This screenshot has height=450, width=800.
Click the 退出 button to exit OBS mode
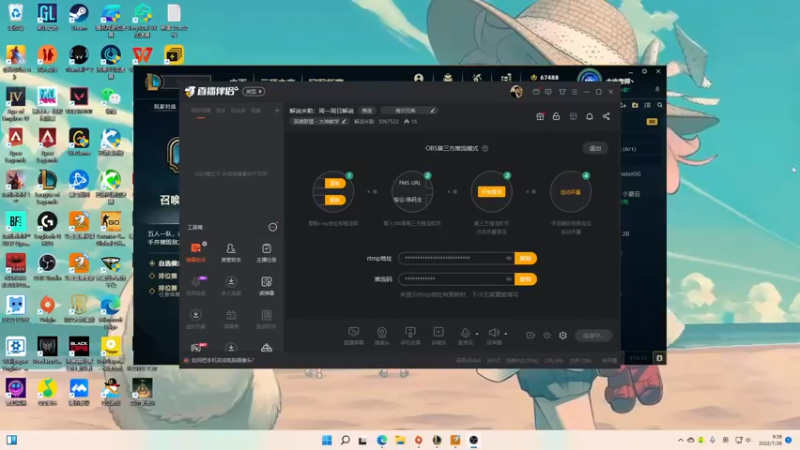595,148
